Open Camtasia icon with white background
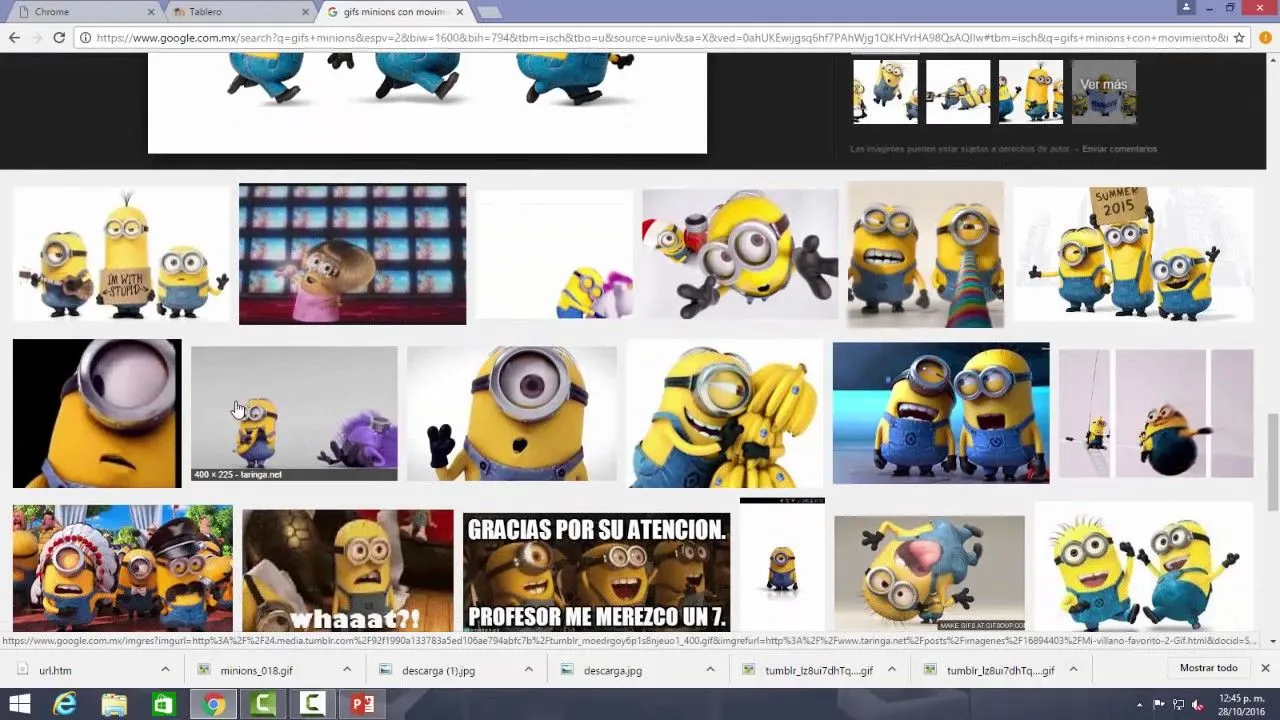Image resolution: width=1280 pixels, height=720 pixels. tap(312, 704)
